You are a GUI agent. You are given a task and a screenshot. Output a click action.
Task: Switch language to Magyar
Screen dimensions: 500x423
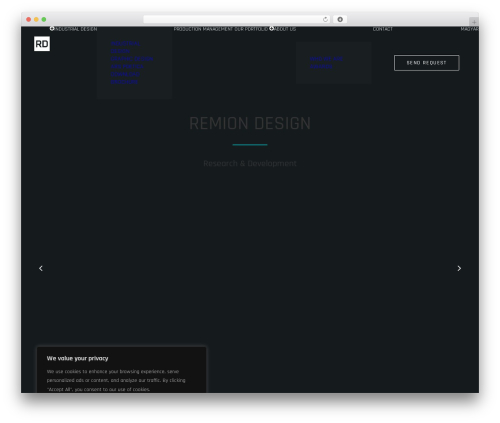pos(469,29)
